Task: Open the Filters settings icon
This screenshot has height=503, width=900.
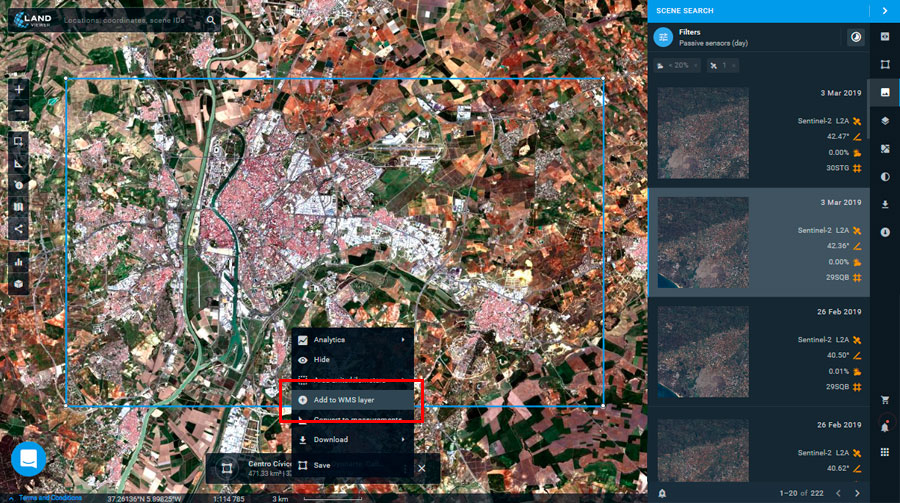Action: (663, 37)
